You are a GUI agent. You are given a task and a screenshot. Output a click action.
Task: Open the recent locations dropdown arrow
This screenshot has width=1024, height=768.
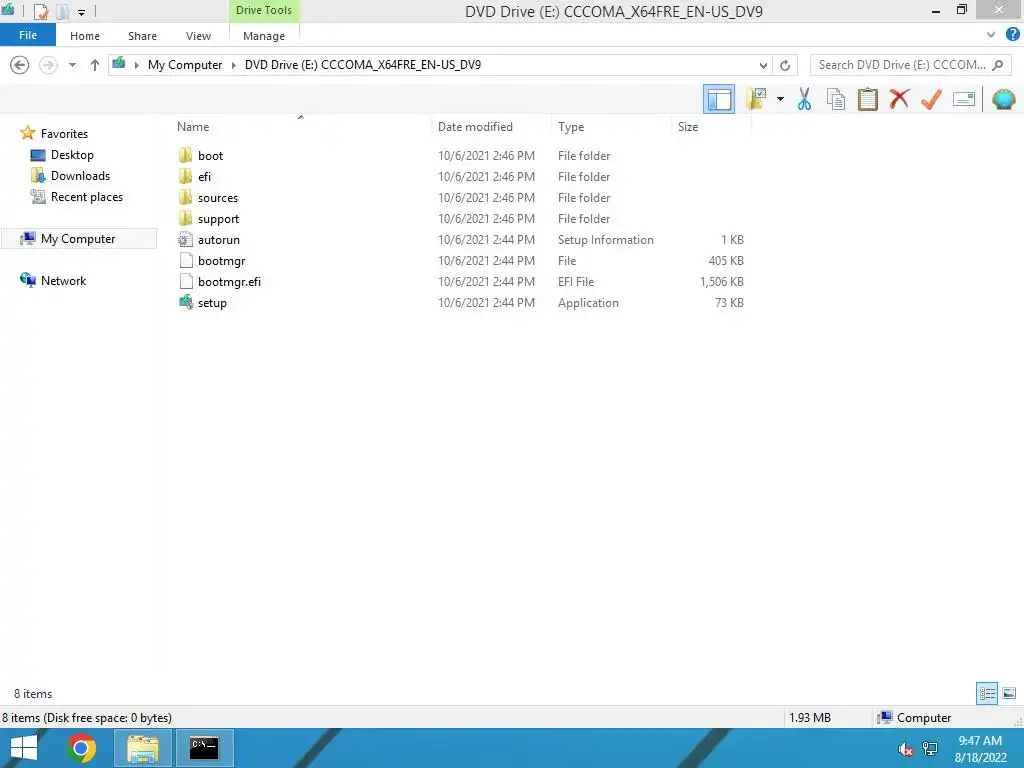[x=72, y=65]
